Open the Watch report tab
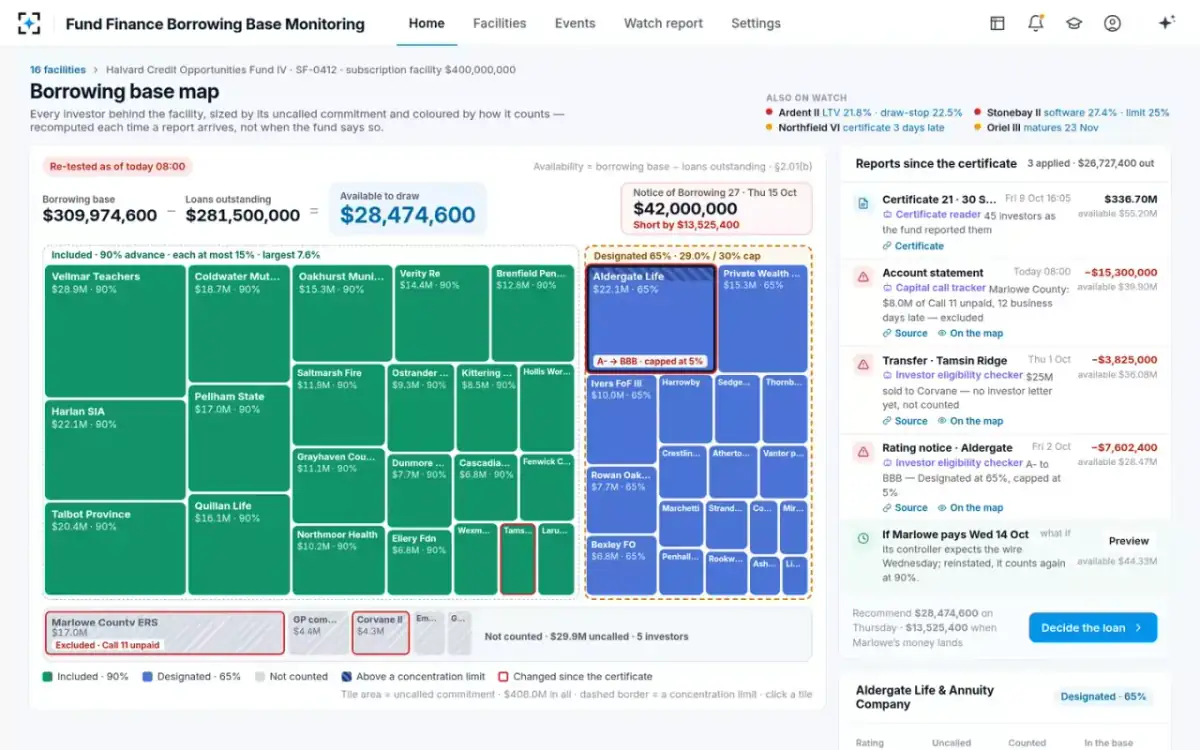Viewport: 1200px width, 750px height. pos(663,23)
